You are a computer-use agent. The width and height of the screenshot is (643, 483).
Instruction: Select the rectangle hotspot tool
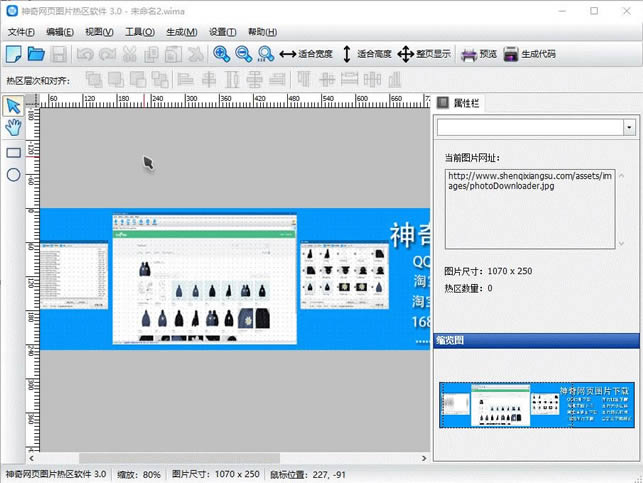click(14, 153)
